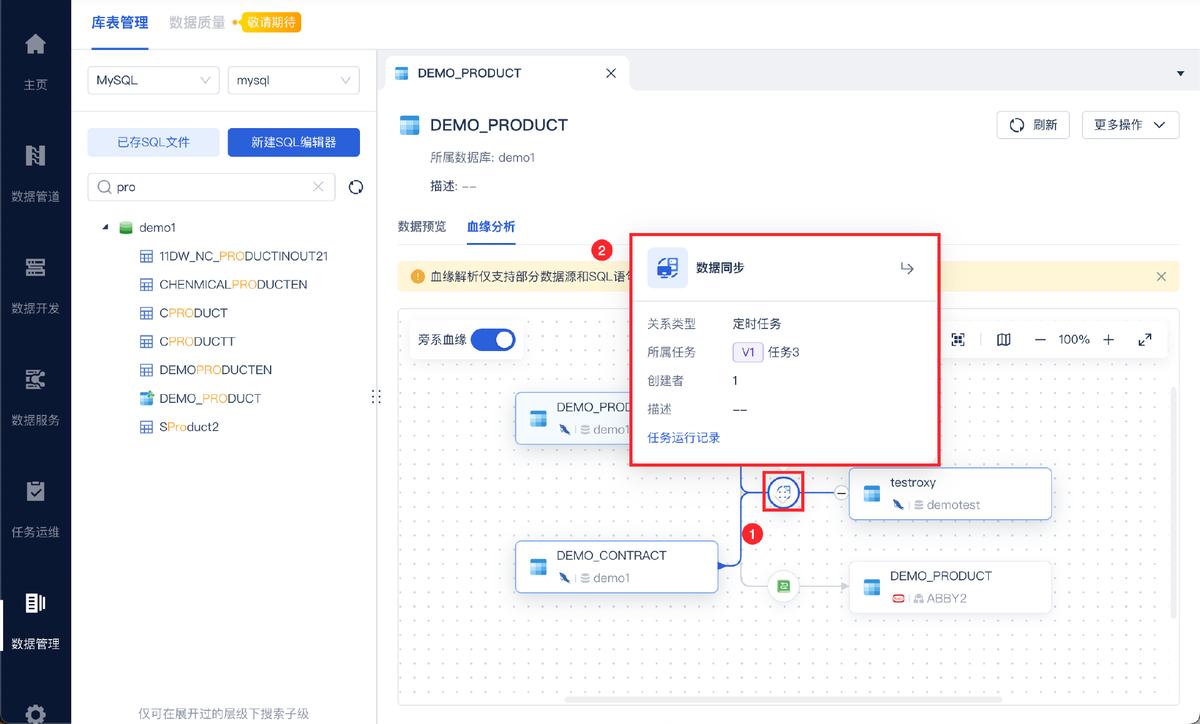This screenshot has width=1200, height=724.
Task: Toggle the minimap icon in canvas toolbar
Action: (x=1003, y=340)
